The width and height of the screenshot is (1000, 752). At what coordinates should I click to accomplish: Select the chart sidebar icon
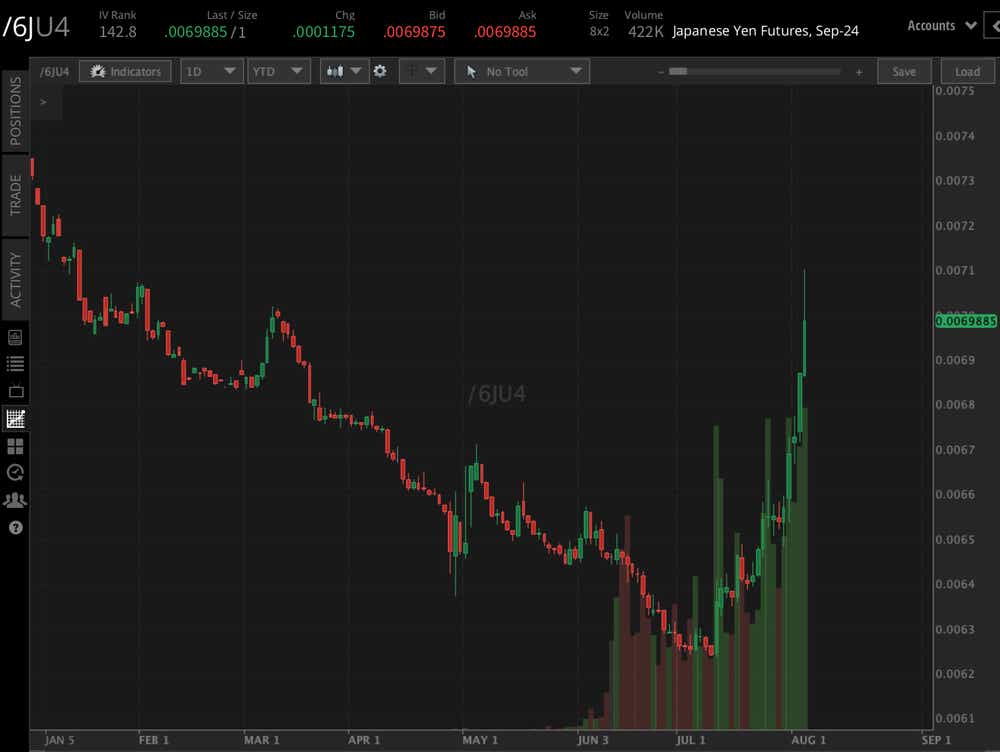15,419
